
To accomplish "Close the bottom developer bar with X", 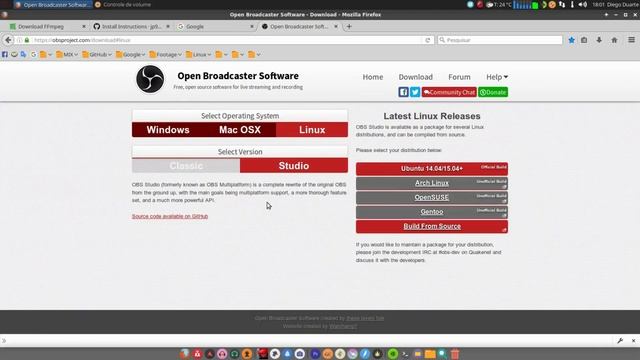I will pos(633,340).
